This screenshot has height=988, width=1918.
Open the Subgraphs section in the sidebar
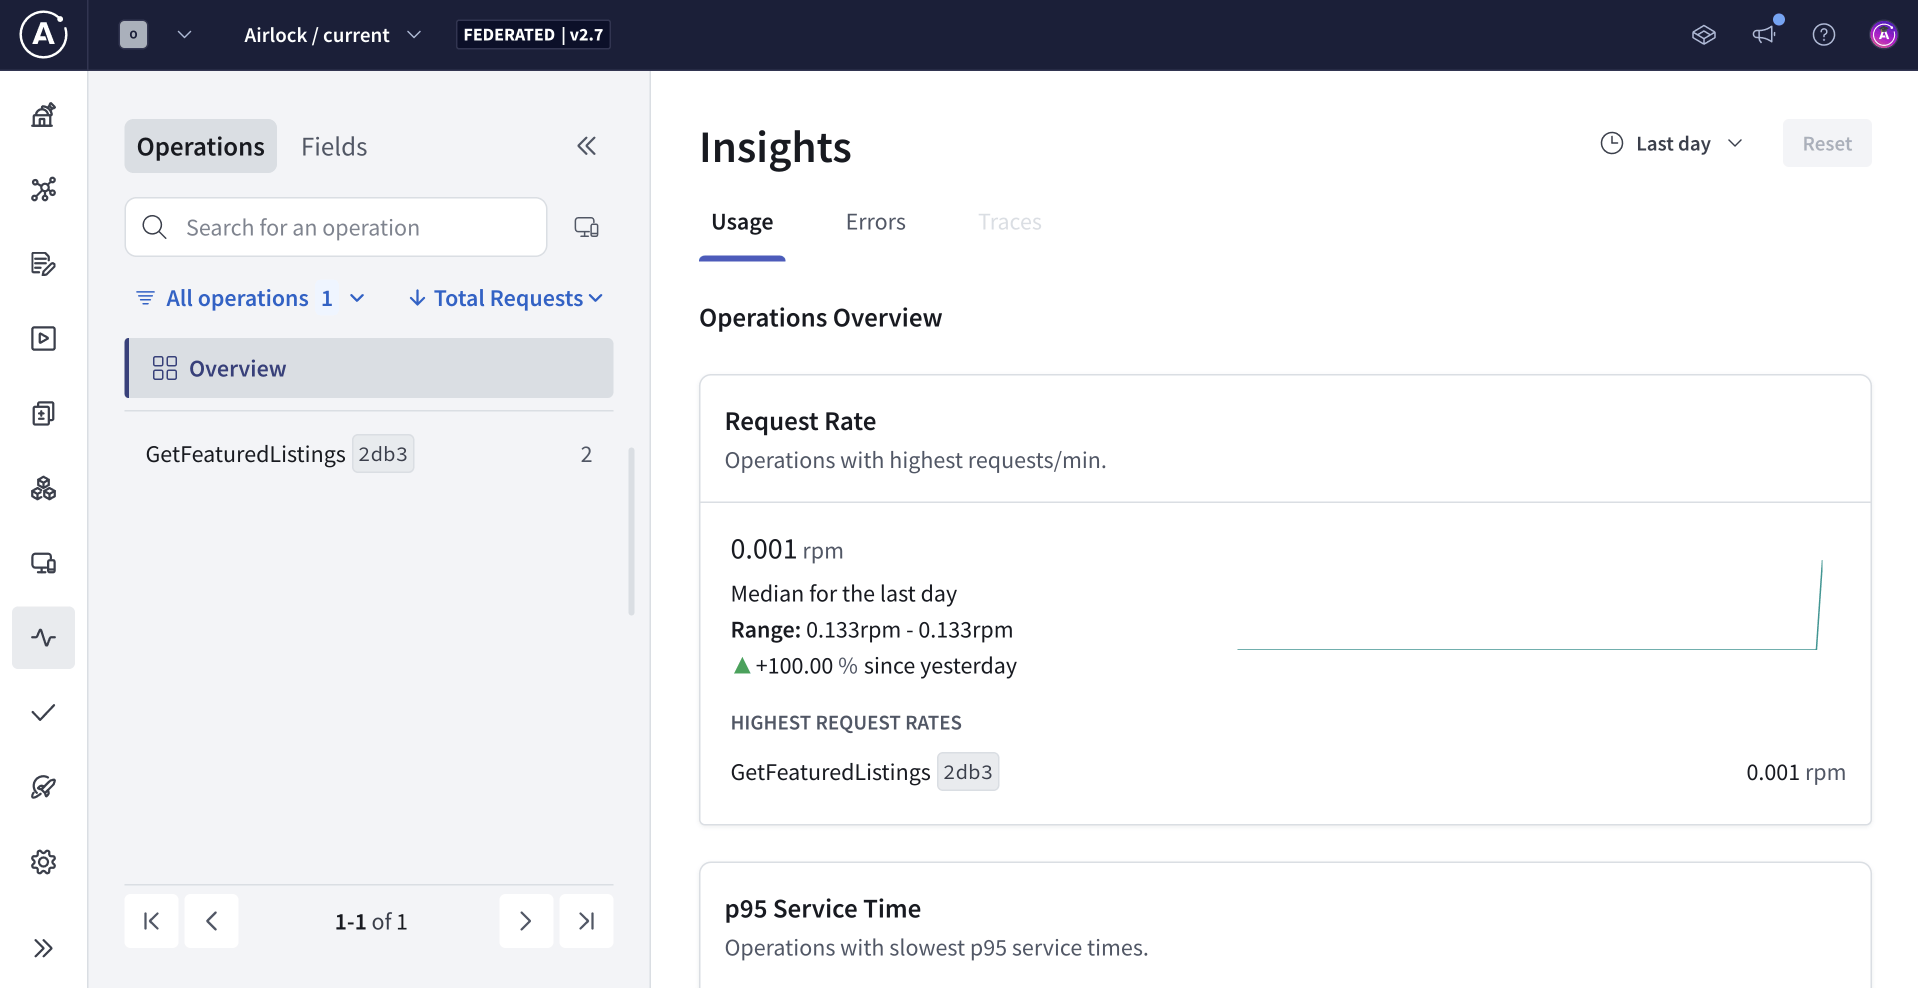click(43, 488)
